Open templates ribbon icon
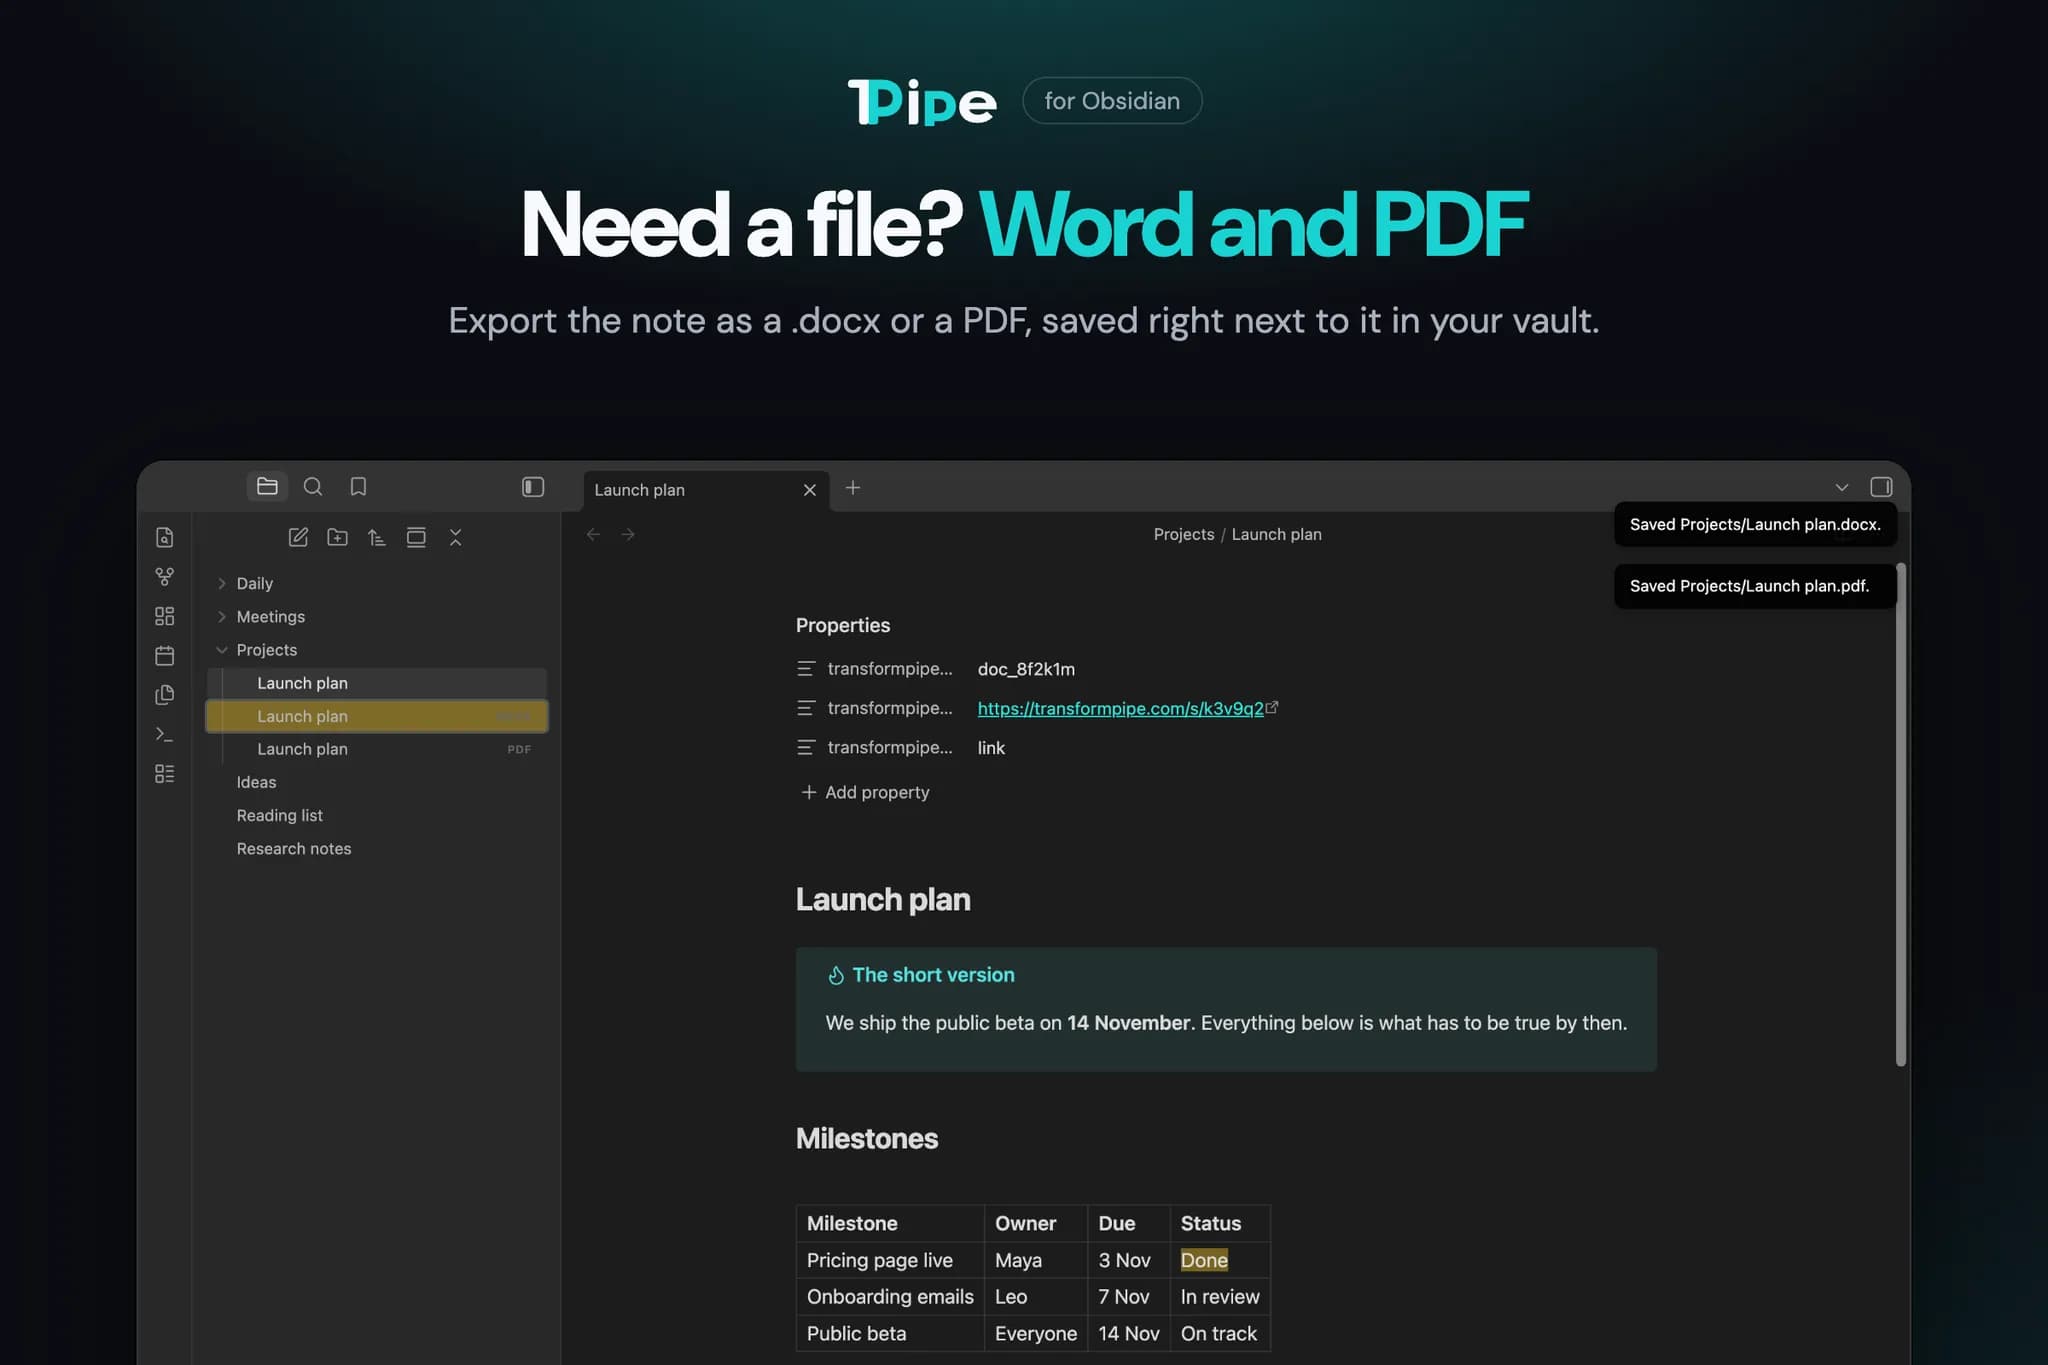Screen dimensions: 2048x1365 click(x=165, y=695)
